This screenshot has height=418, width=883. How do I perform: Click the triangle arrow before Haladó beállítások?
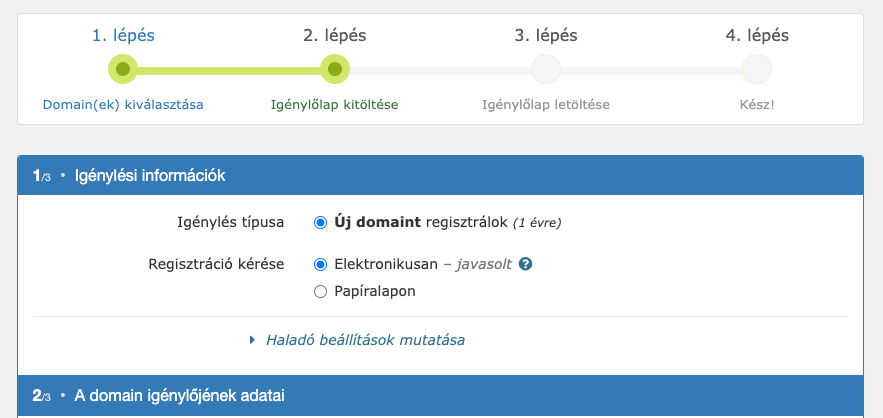(x=252, y=340)
